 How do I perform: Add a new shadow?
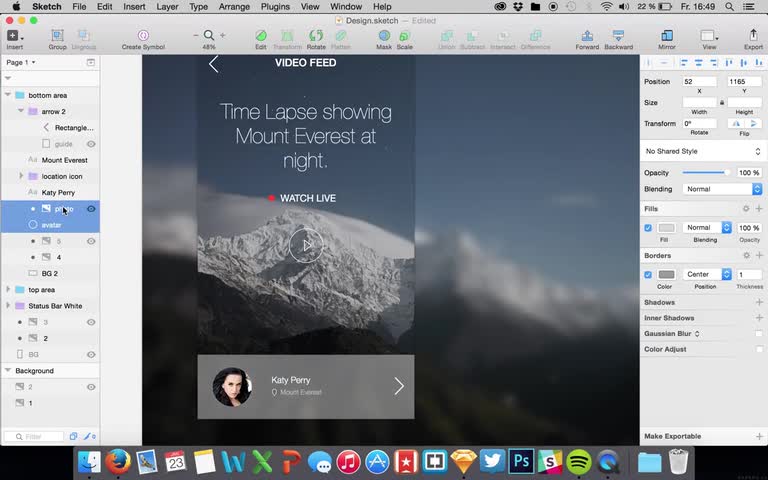click(759, 302)
